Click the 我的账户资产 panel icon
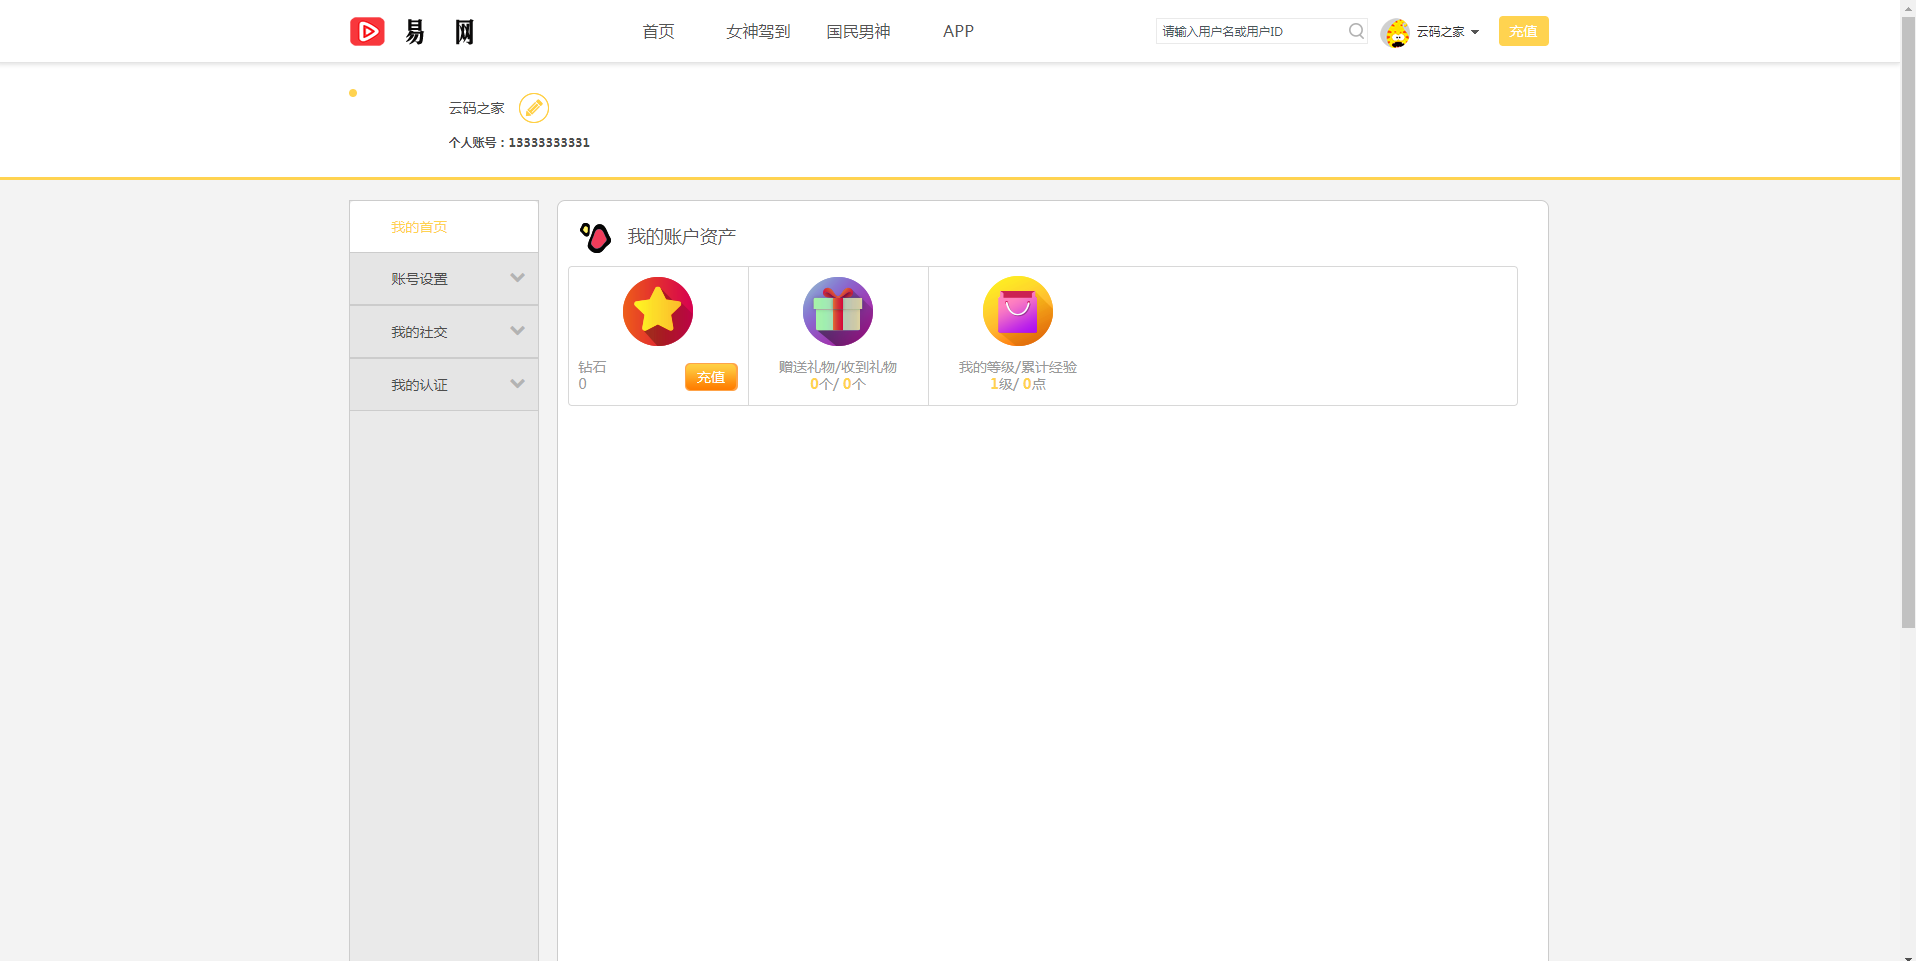The height and width of the screenshot is (961, 1916). [x=596, y=237]
